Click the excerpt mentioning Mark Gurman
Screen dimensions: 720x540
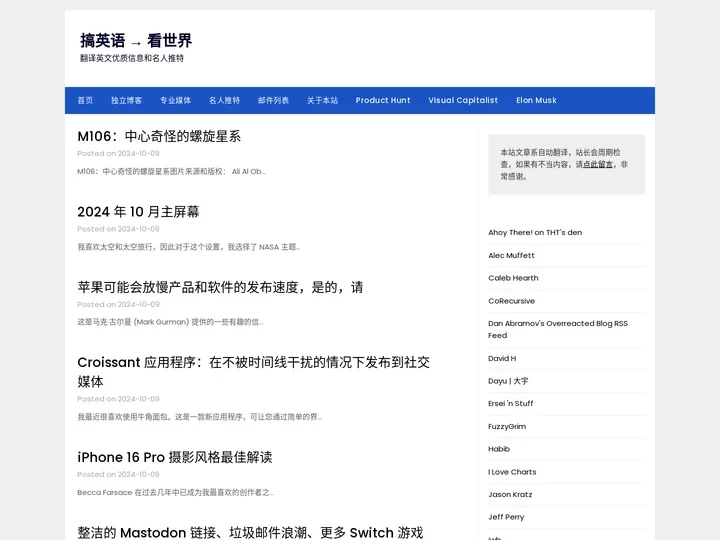coord(170,322)
